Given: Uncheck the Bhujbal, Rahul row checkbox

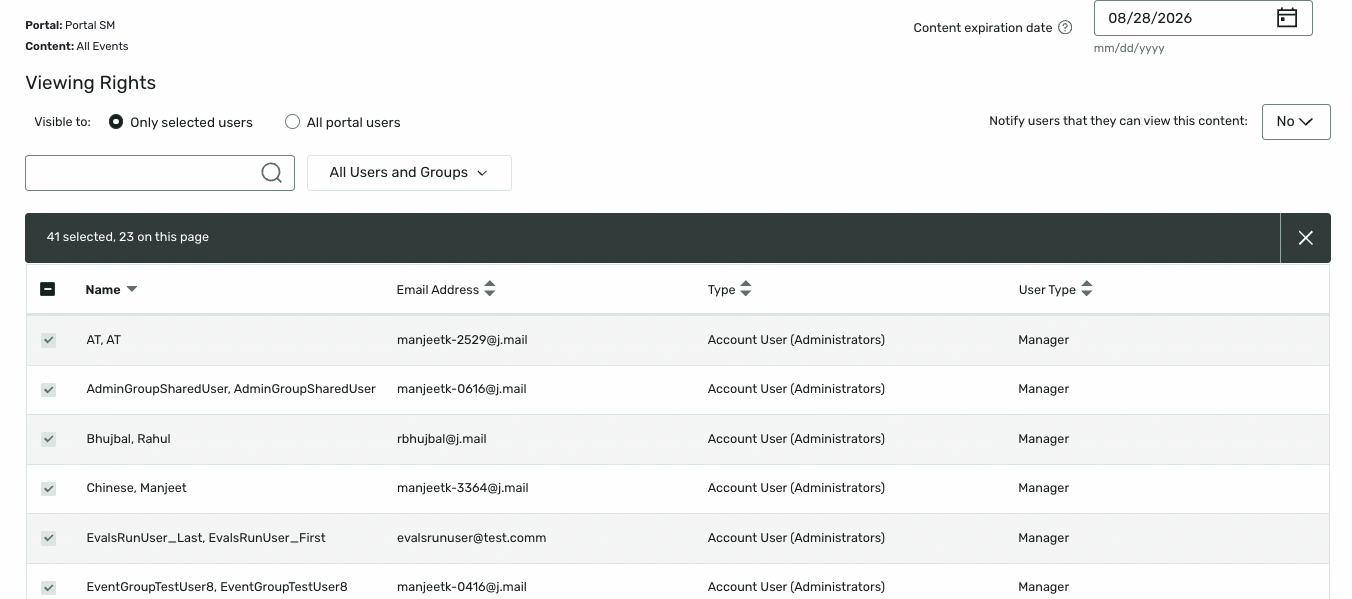Looking at the screenshot, I should click(48, 439).
